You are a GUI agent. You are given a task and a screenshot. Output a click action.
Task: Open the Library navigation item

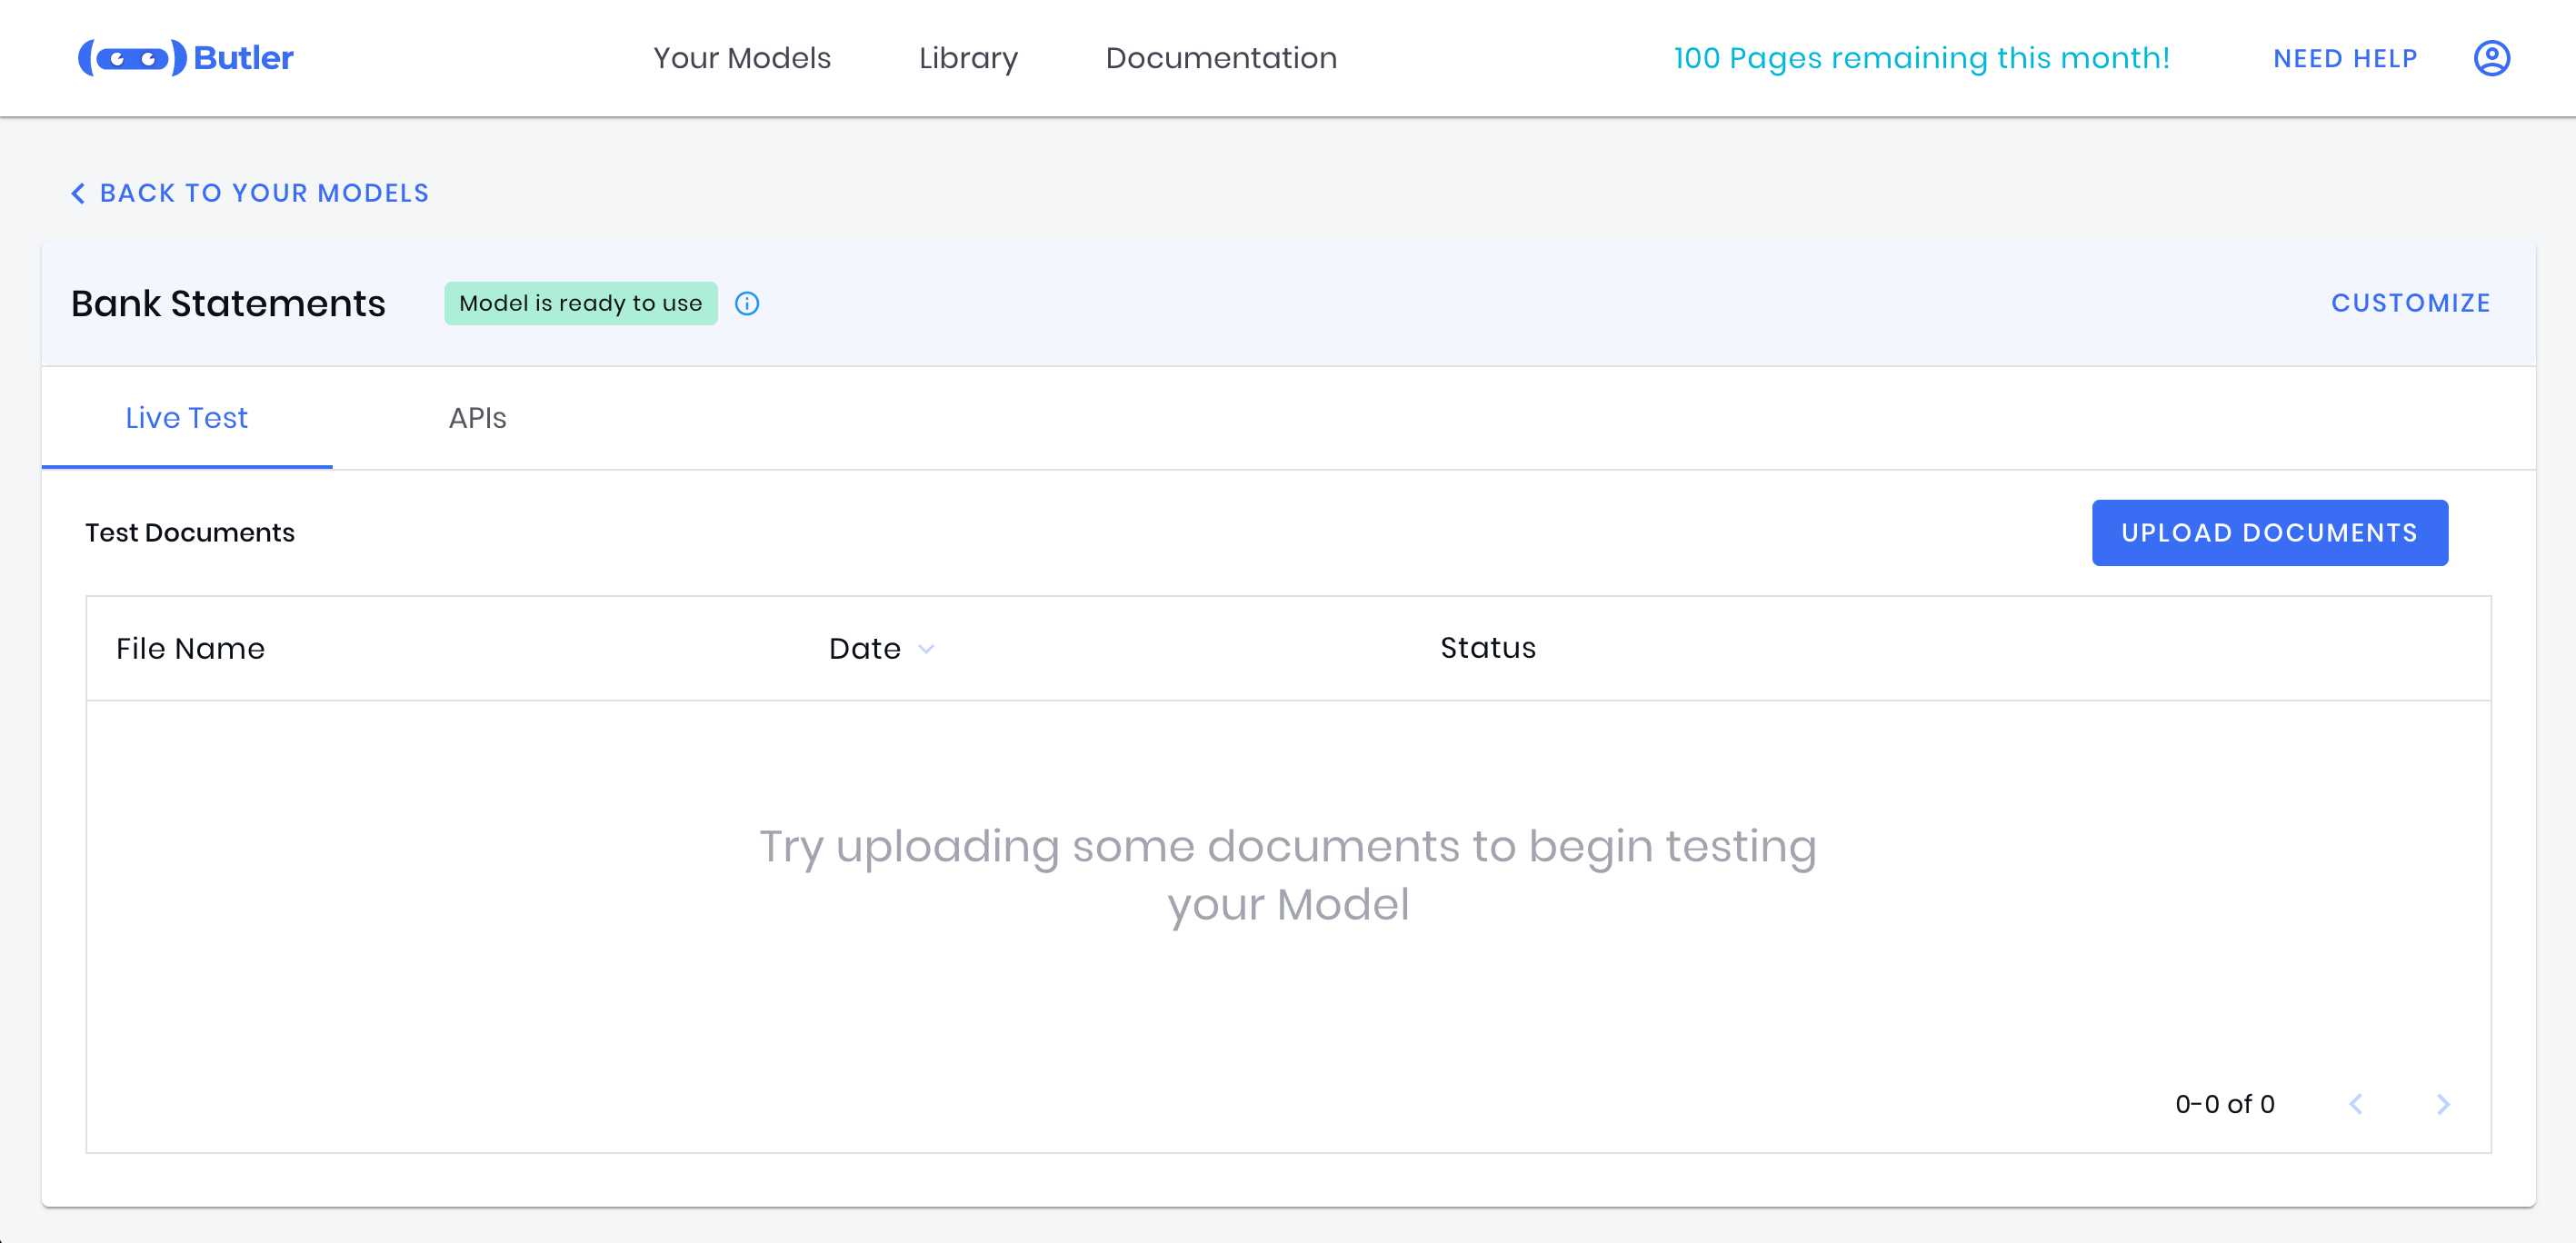[x=968, y=58]
